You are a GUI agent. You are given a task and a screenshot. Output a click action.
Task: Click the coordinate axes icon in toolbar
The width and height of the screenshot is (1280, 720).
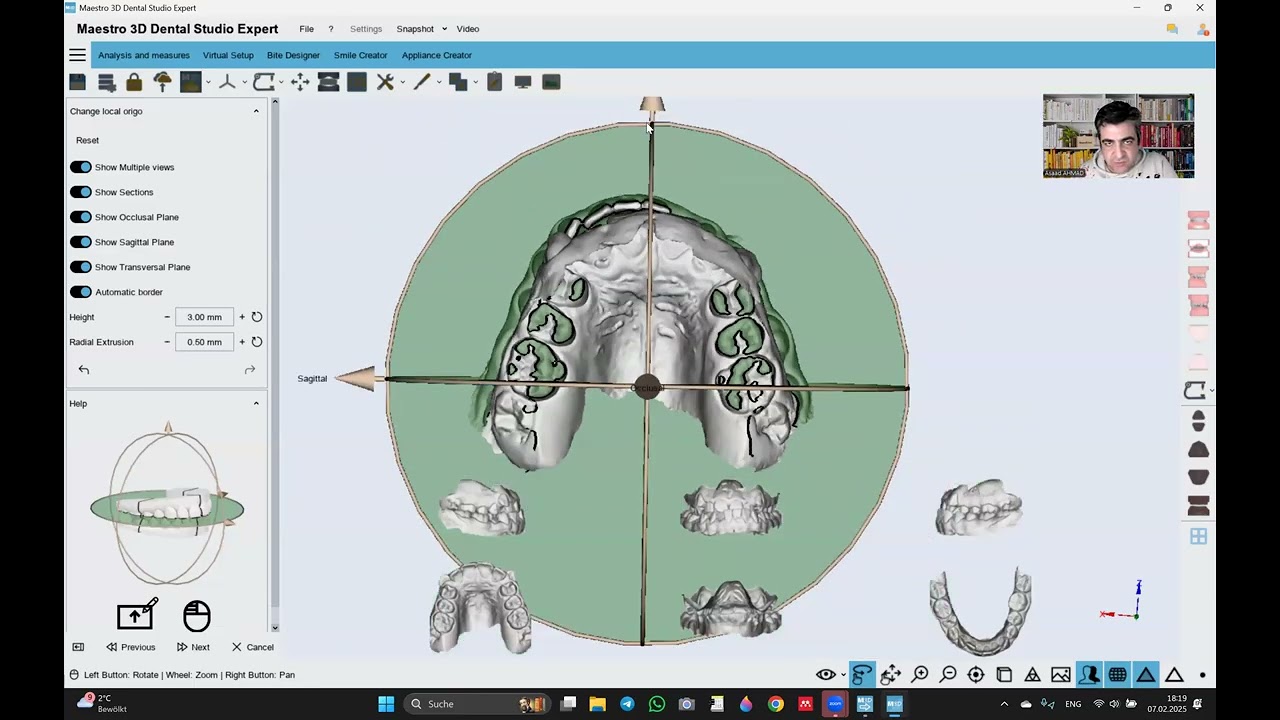[227, 82]
